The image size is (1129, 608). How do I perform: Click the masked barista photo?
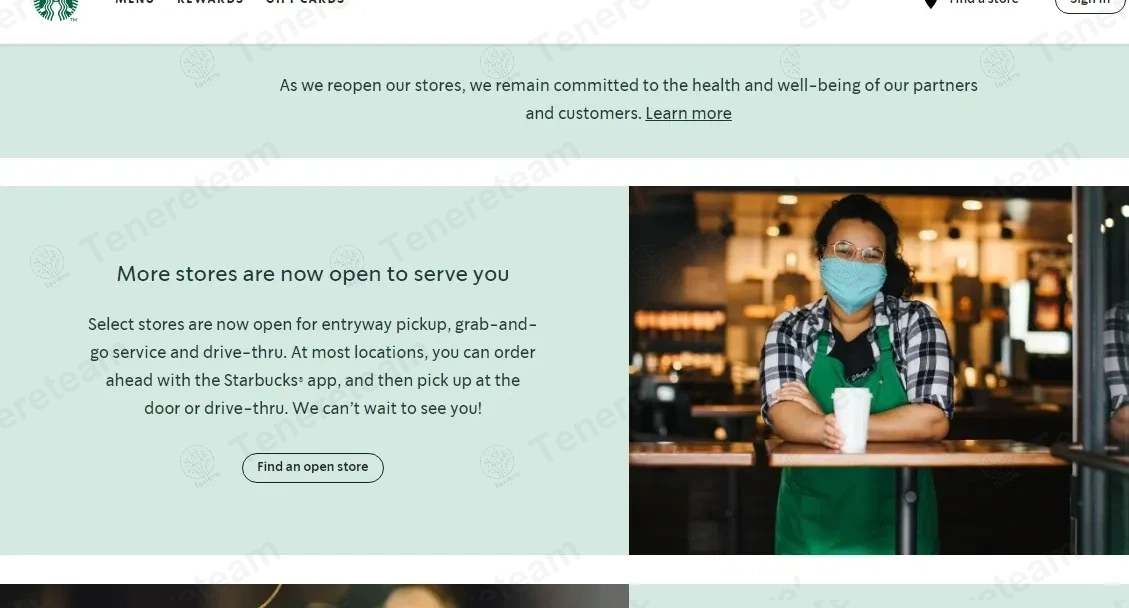(x=878, y=370)
